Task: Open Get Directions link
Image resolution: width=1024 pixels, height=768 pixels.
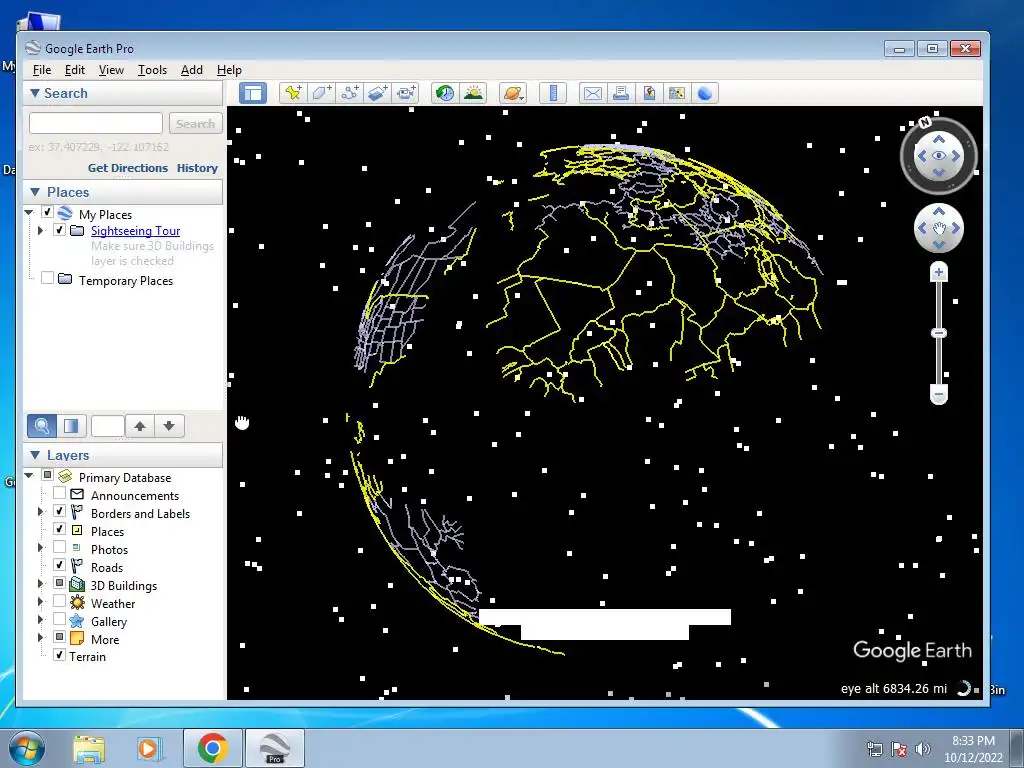Action: click(x=128, y=168)
